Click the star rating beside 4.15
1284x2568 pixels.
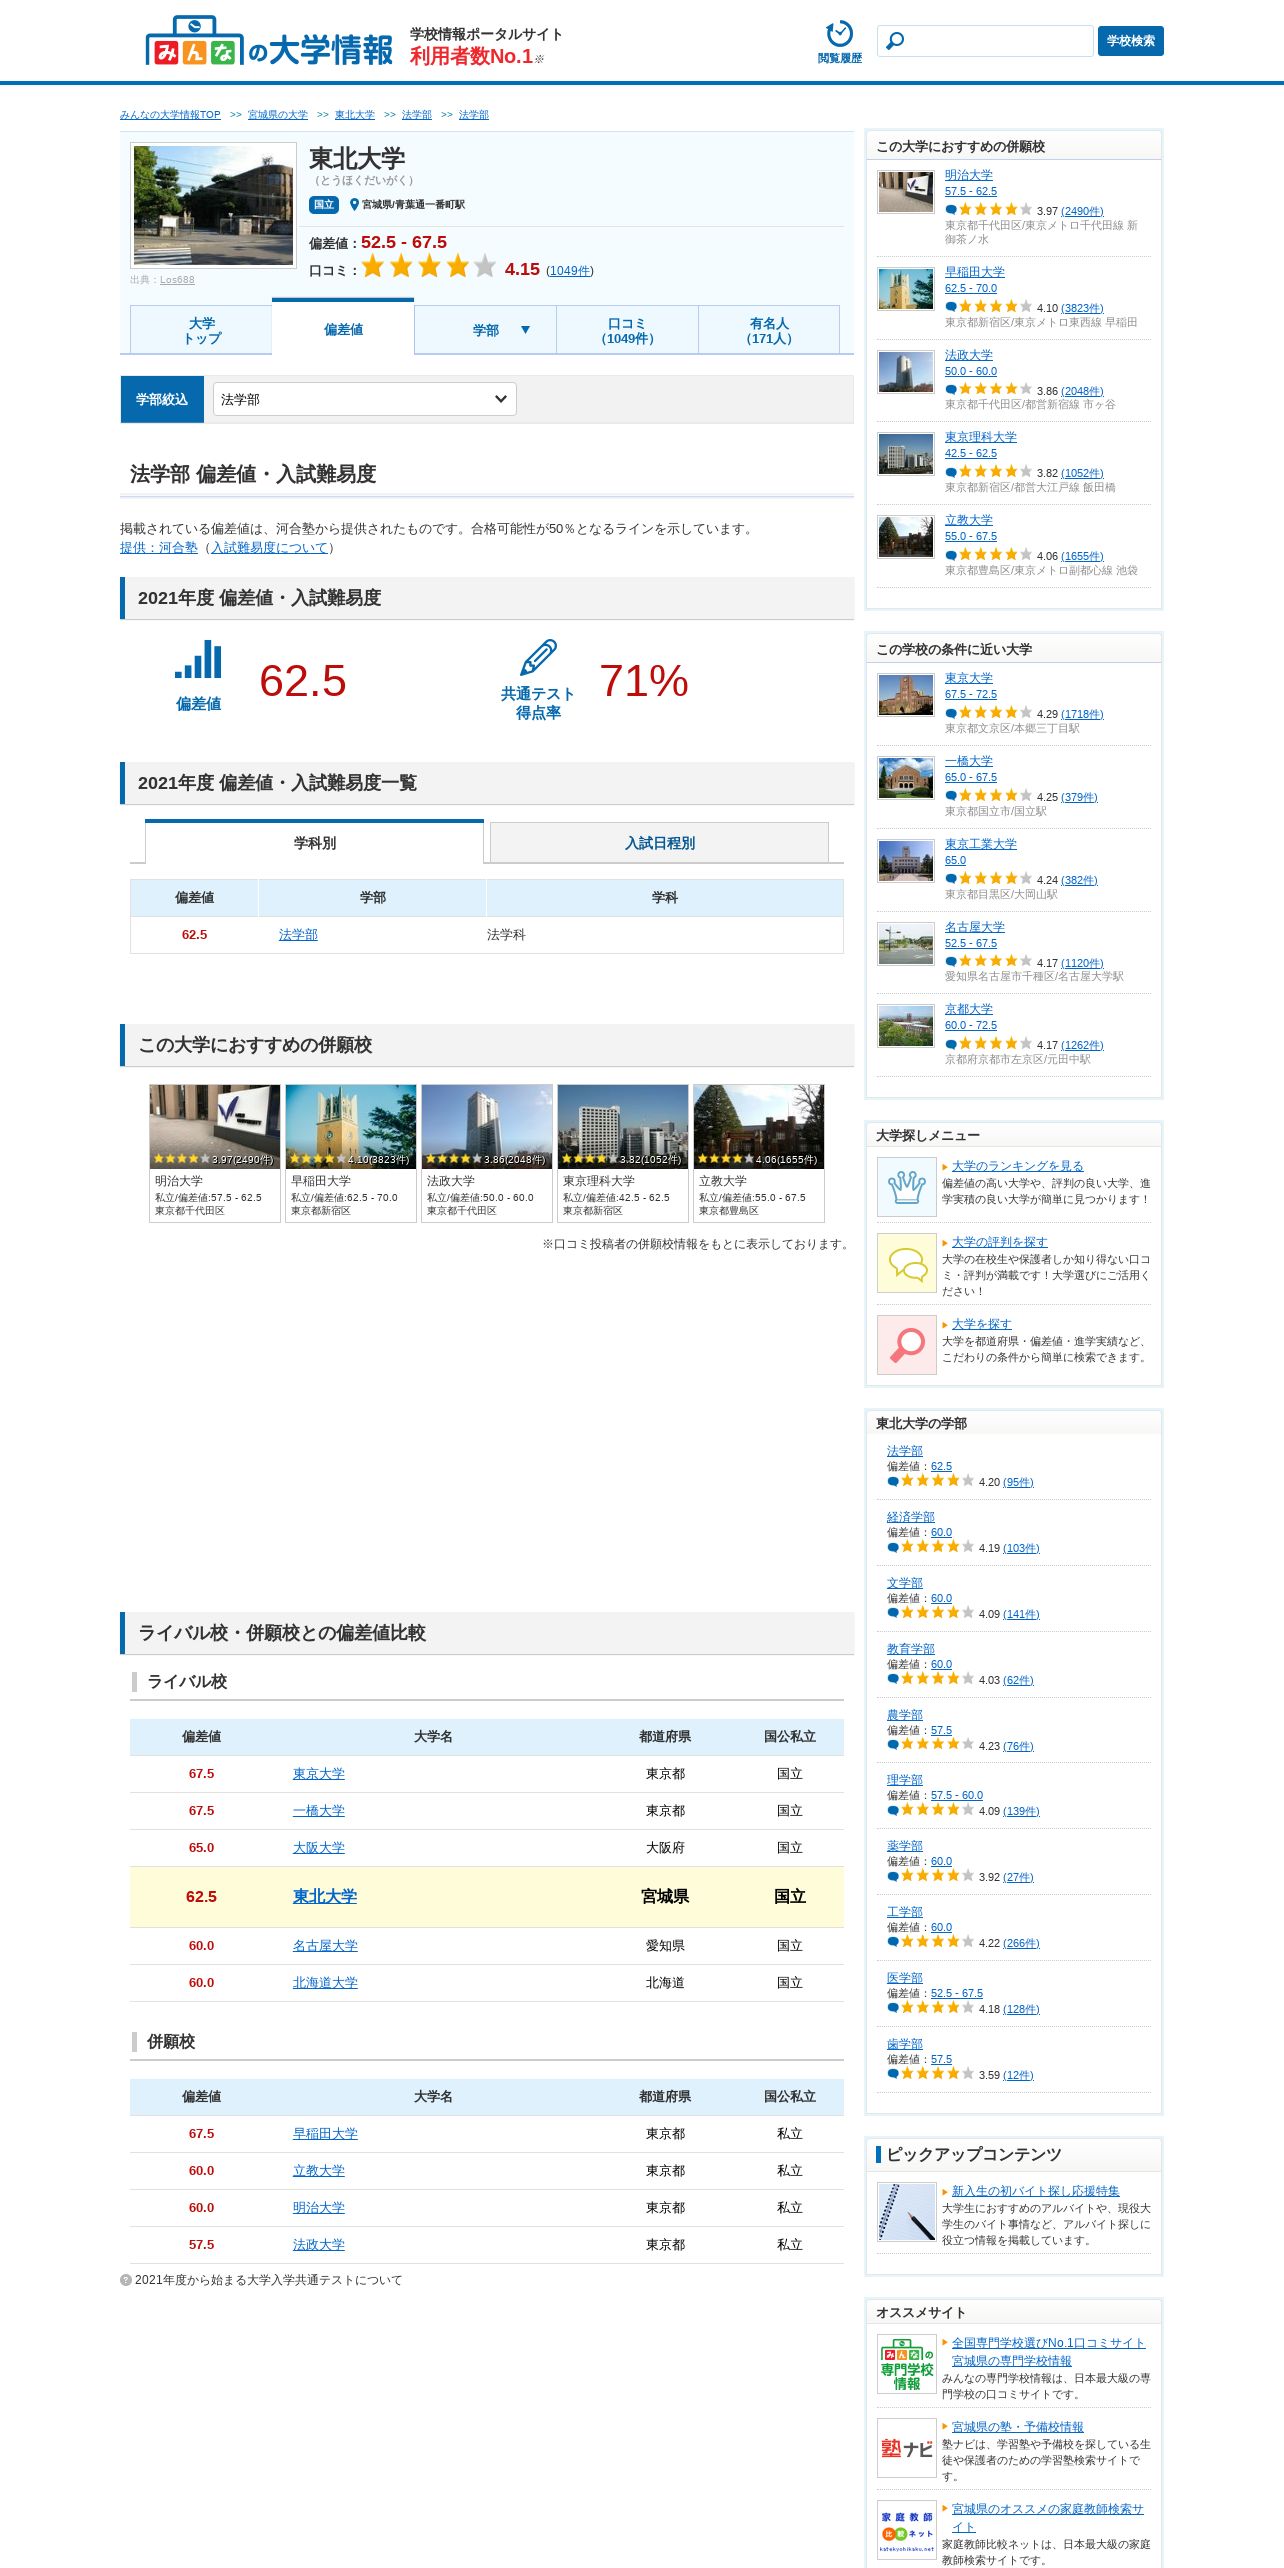(x=428, y=266)
